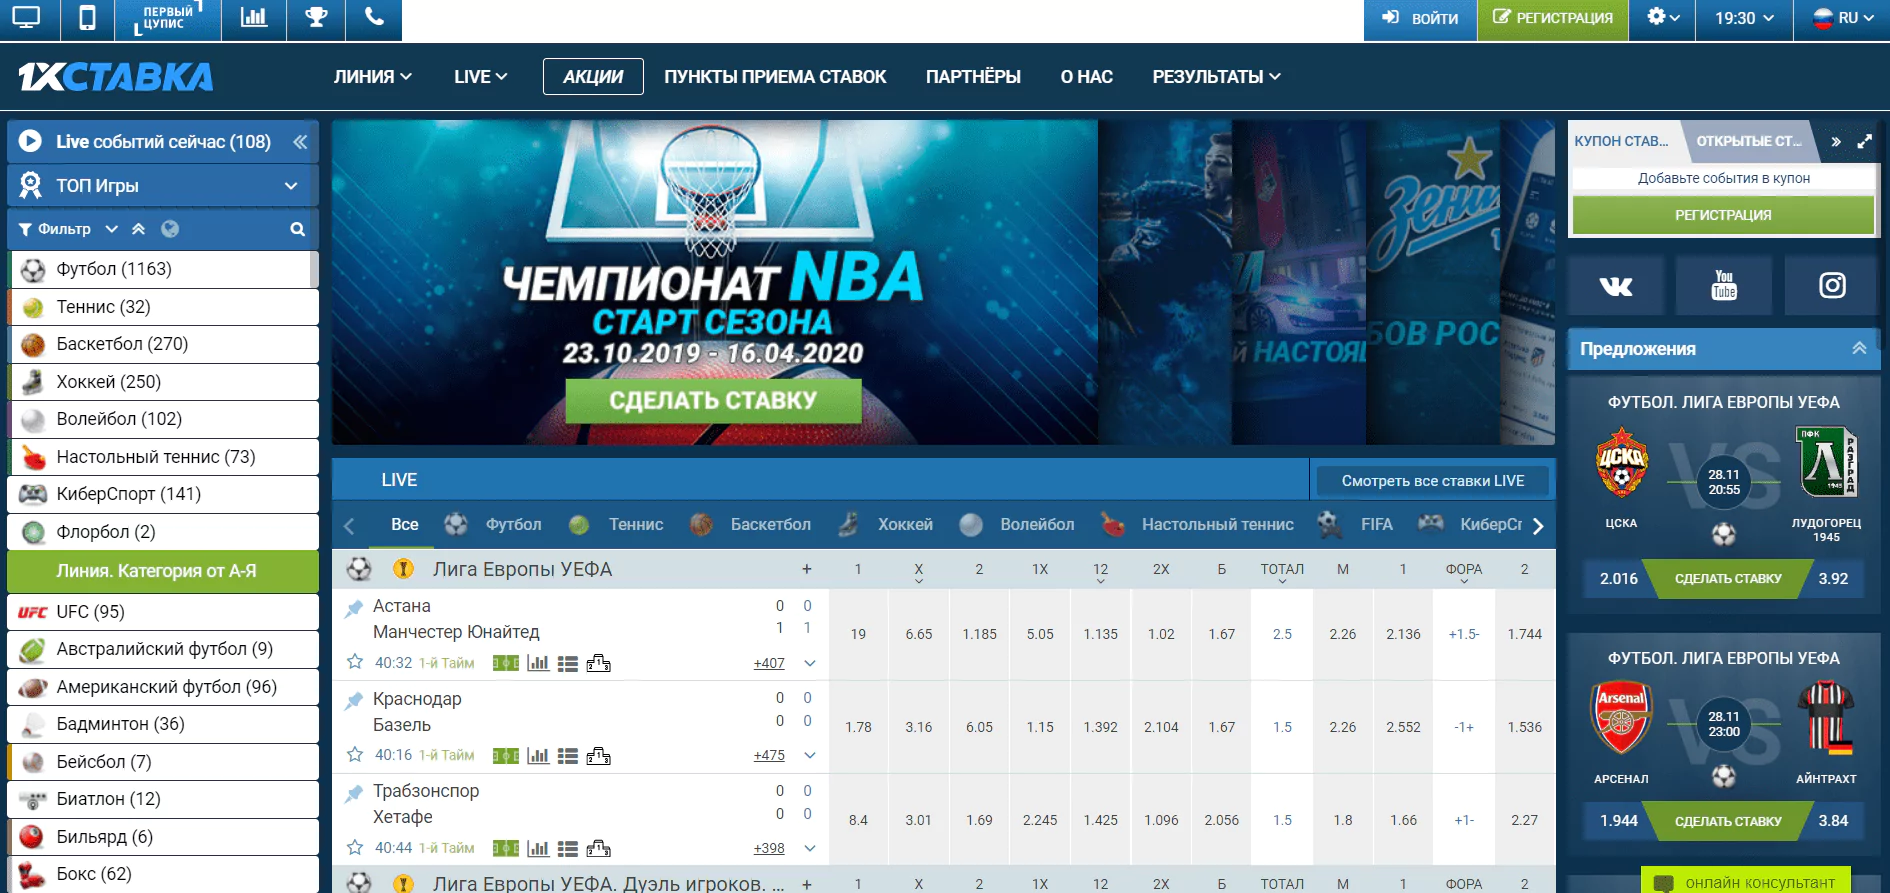Open the VK social network page
The width and height of the screenshot is (1890, 893).
click(1616, 286)
